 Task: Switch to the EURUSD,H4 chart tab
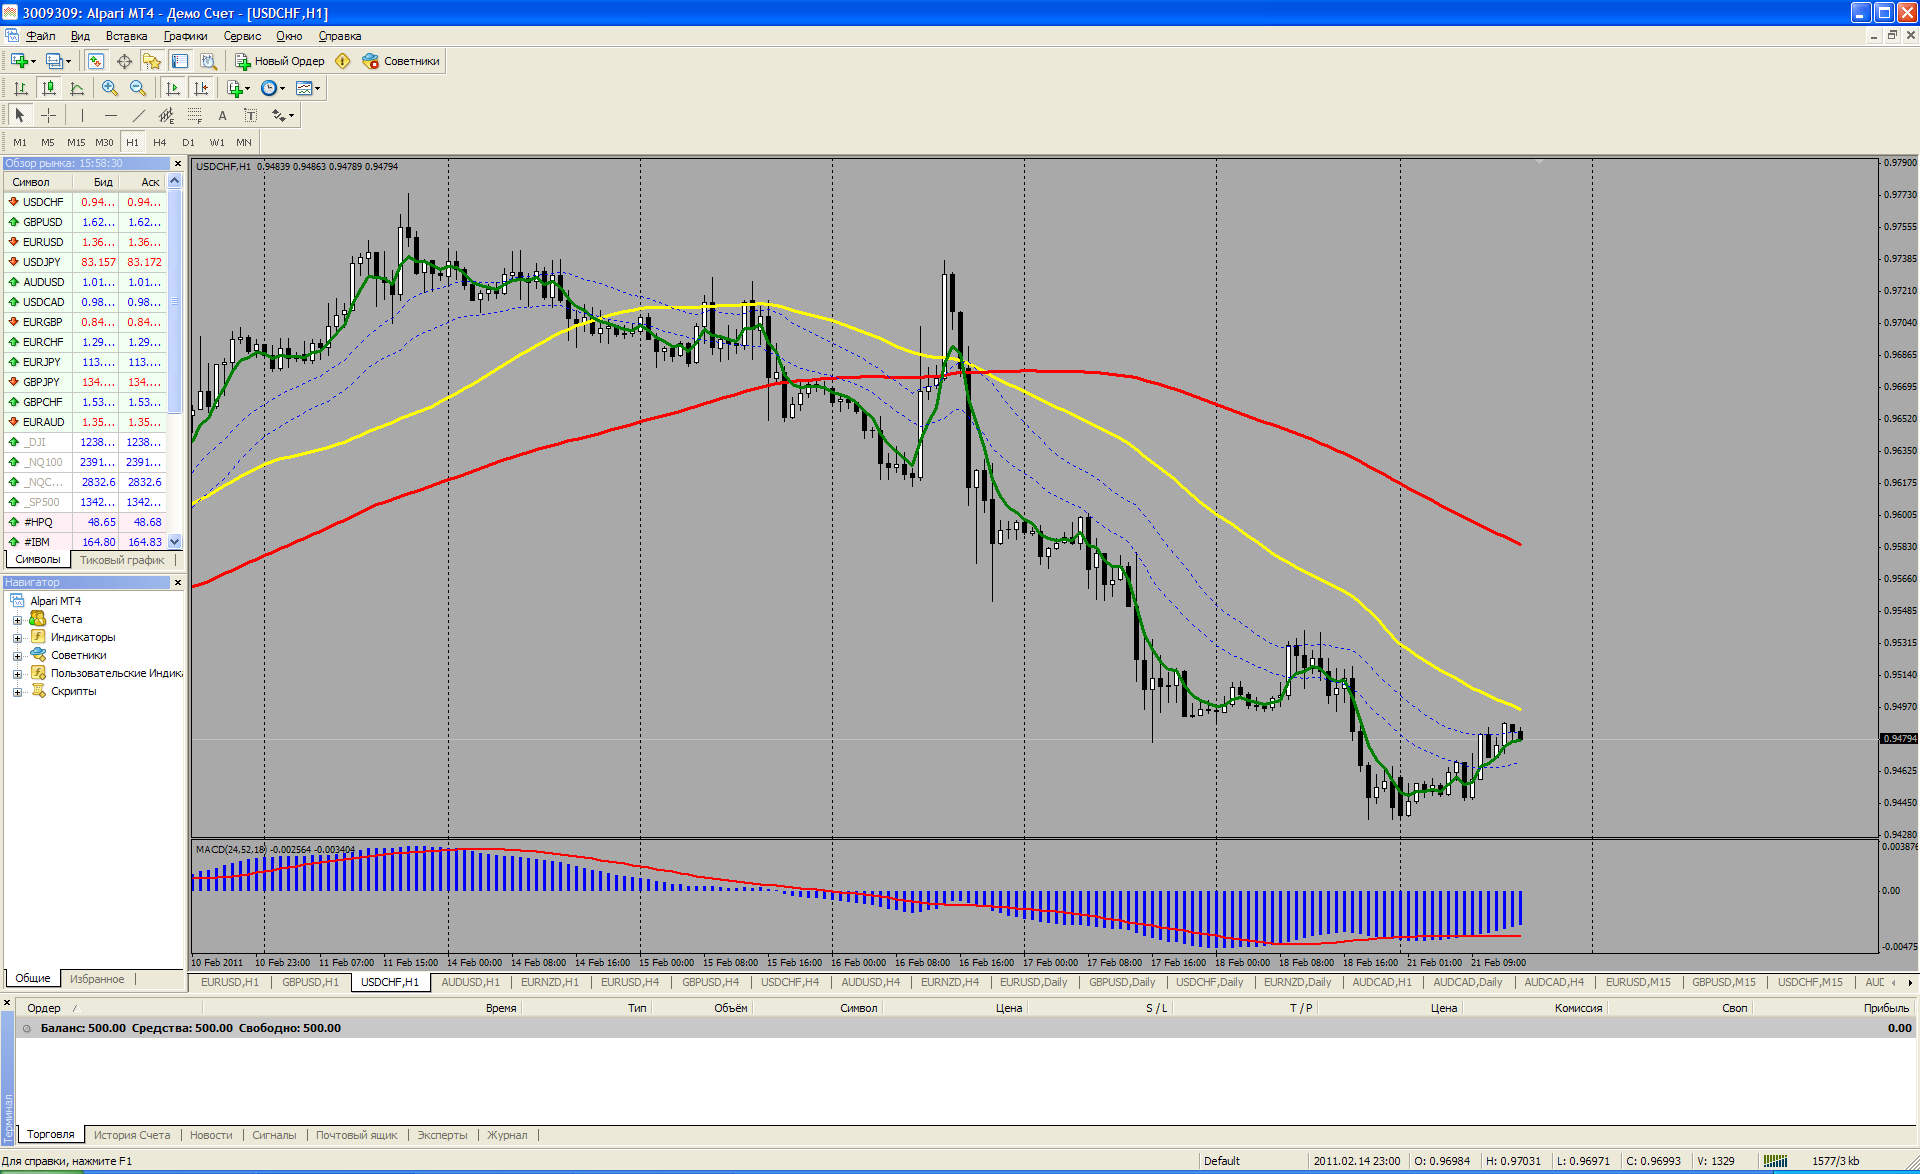(x=629, y=982)
